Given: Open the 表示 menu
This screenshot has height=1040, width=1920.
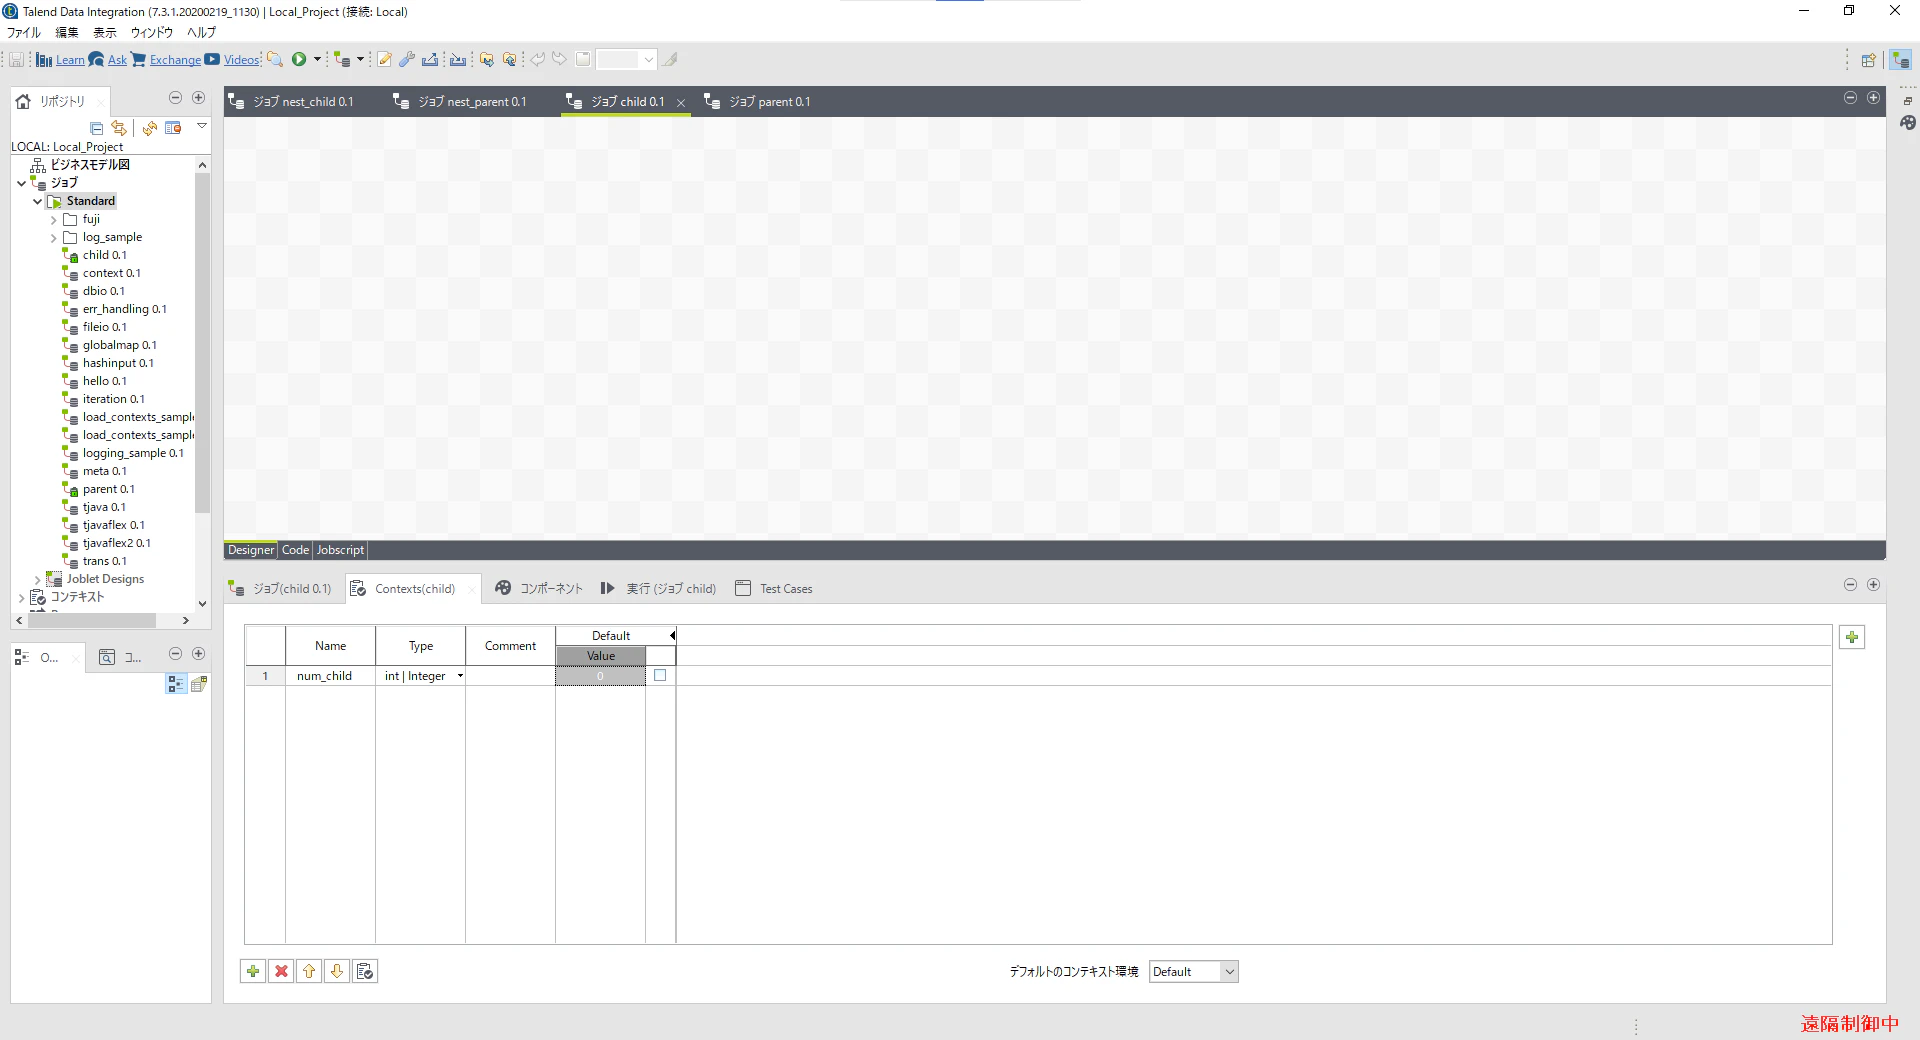Looking at the screenshot, I should [x=105, y=32].
